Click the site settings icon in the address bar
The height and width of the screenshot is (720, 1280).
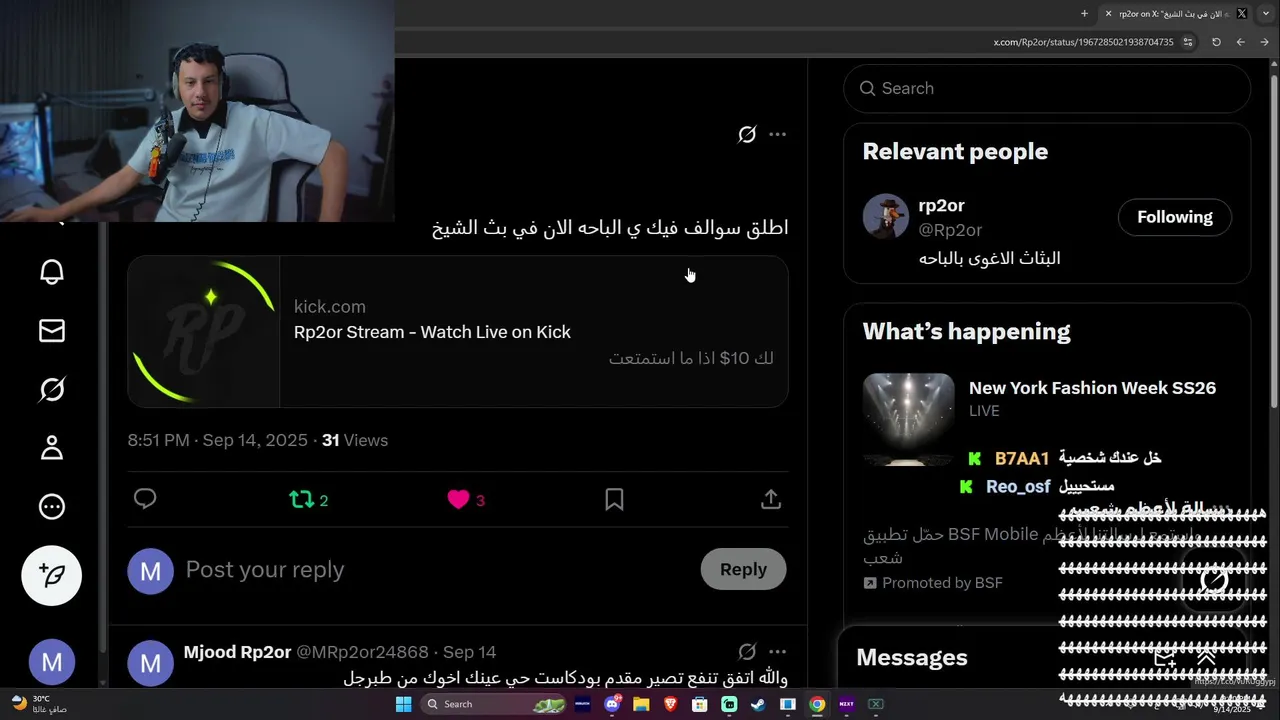1188,42
